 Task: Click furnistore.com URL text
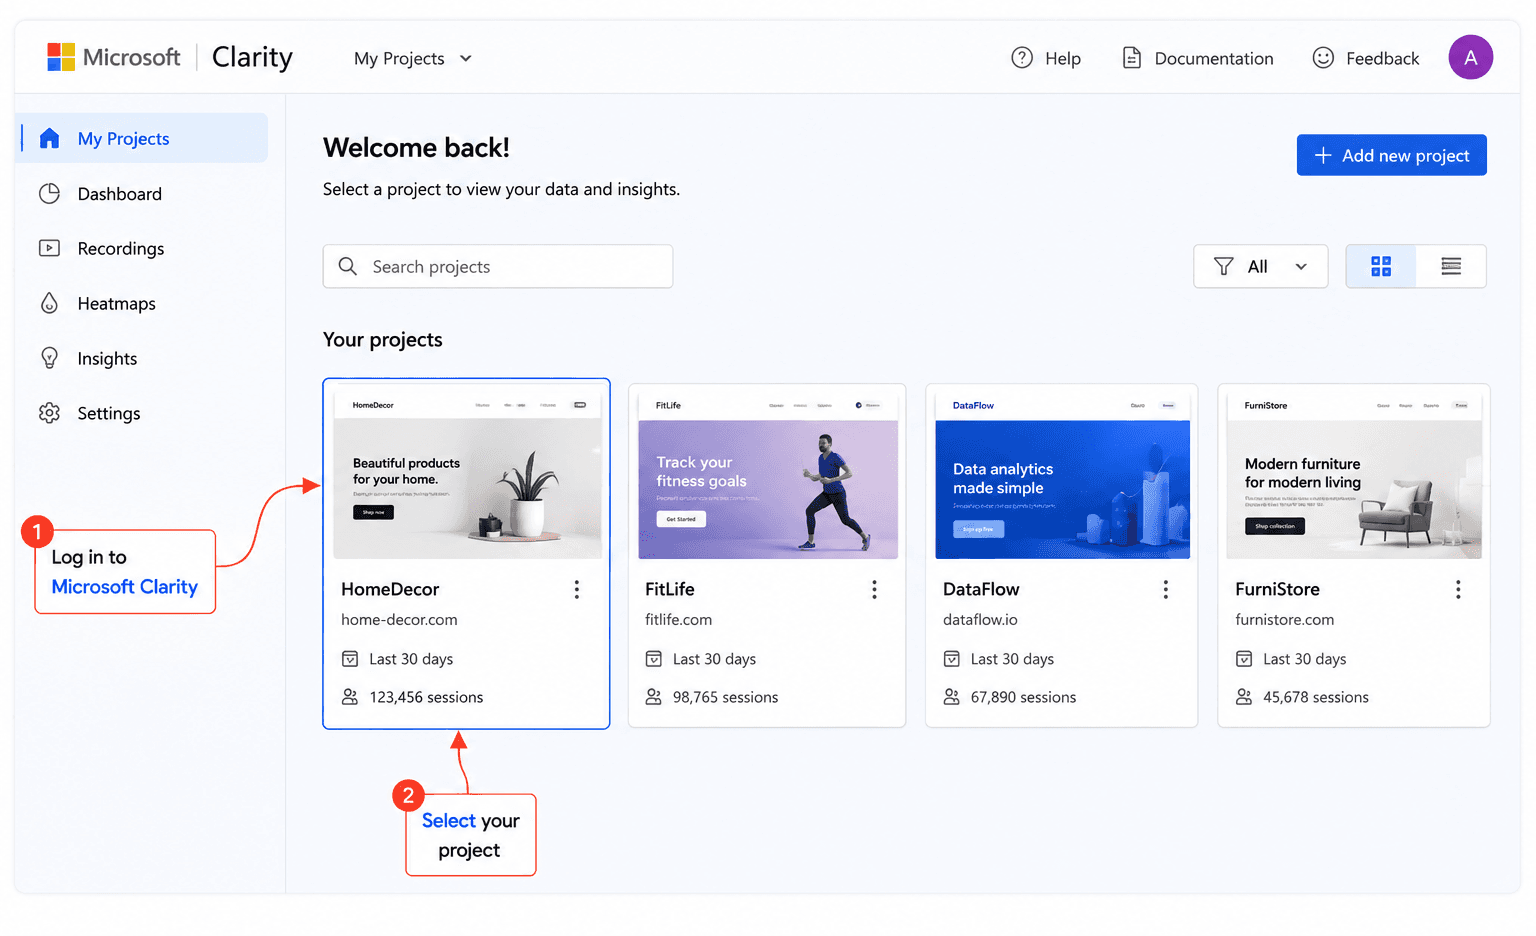pyautogui.click(x=1284, y=619)
